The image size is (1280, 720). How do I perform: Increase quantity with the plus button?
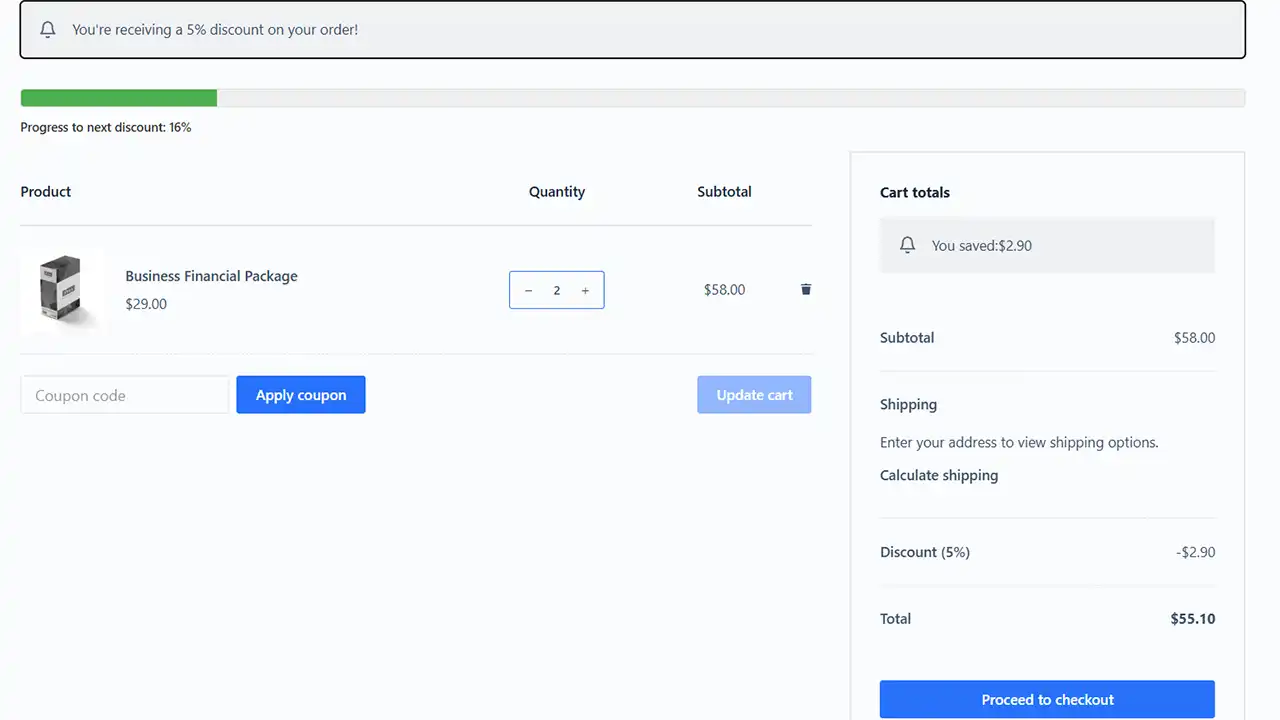click(585, 291)
